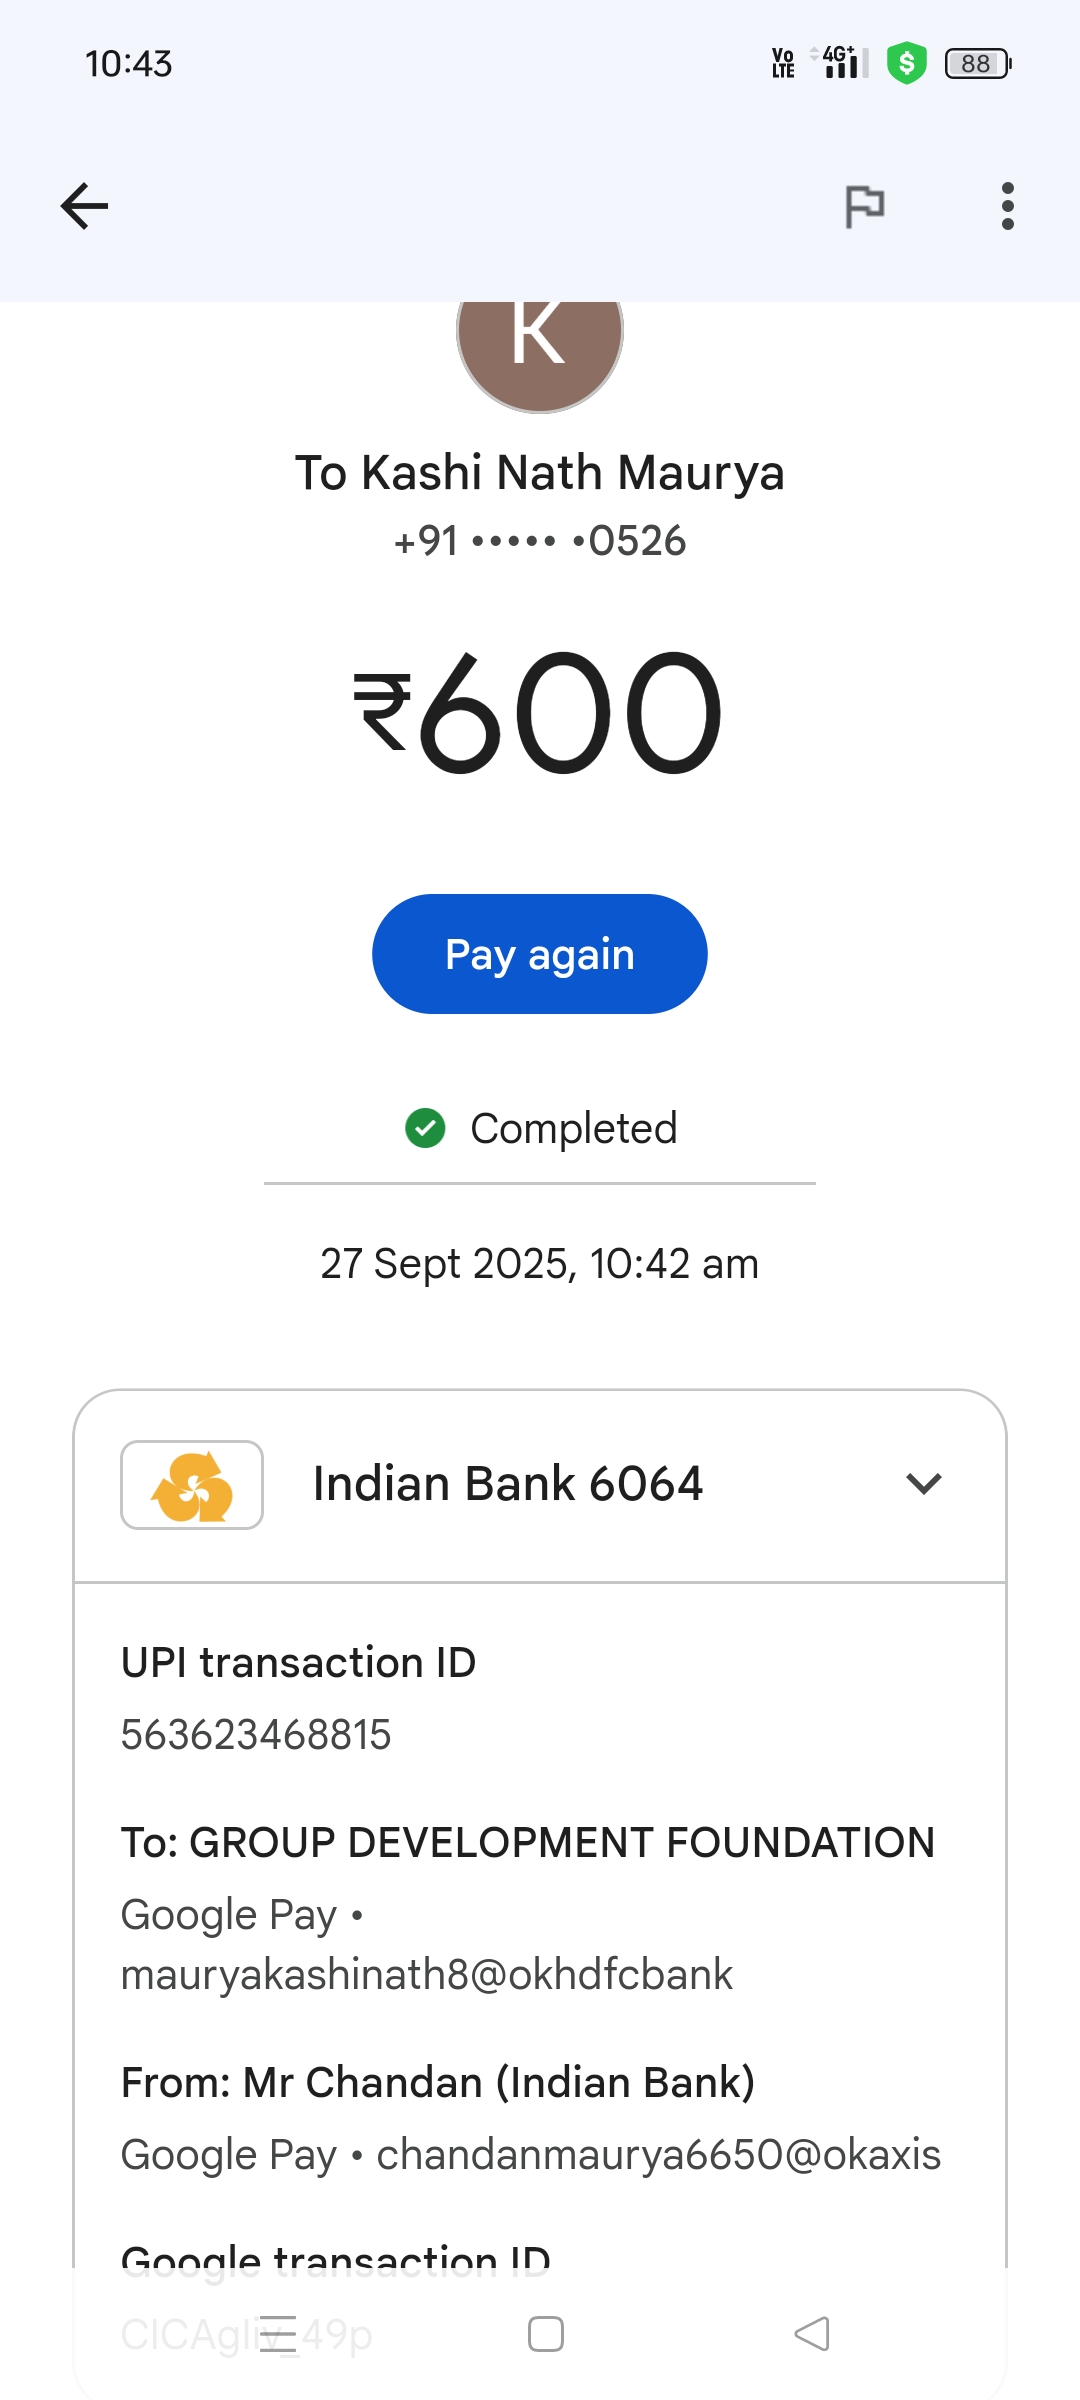Tap the ₹600 payment amount

pyautogui.click(x=540, y=712)
